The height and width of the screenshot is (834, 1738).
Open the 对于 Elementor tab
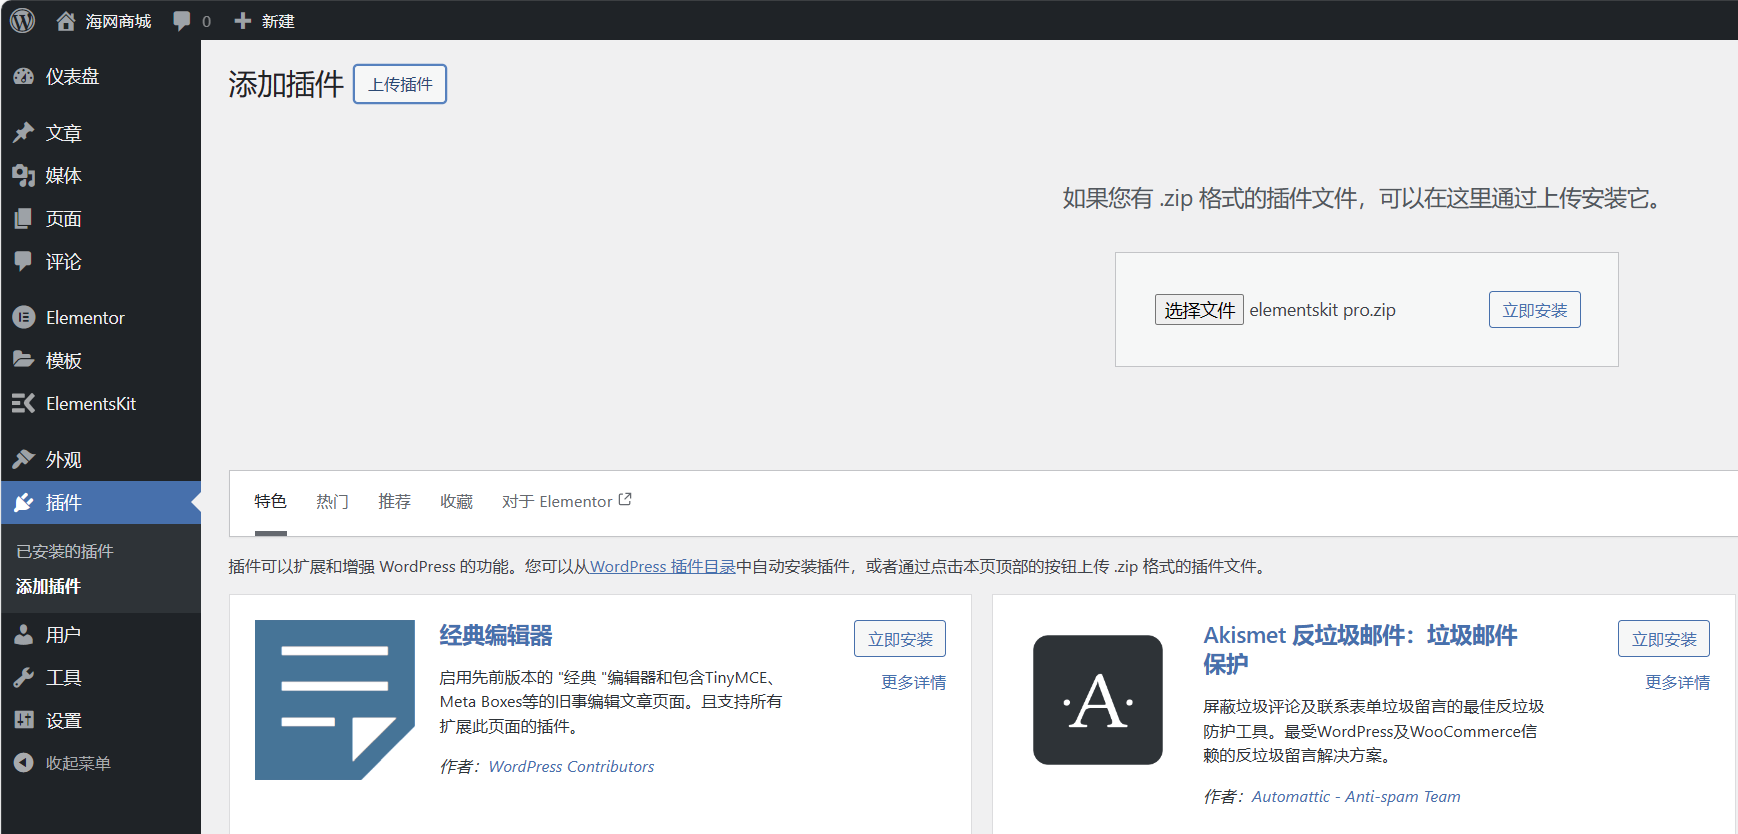point(567,501)
